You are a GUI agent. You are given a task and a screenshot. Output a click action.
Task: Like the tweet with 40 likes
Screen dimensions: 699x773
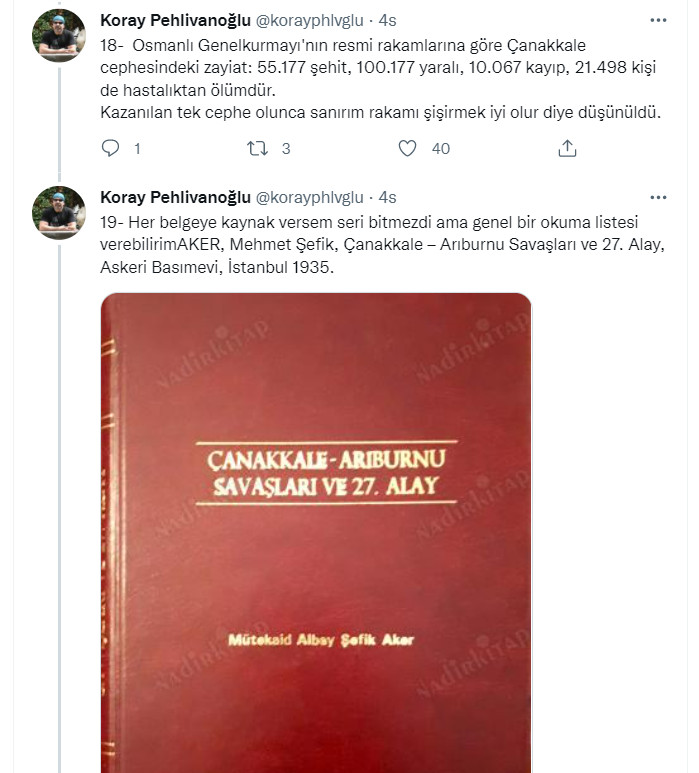(407, 149)
